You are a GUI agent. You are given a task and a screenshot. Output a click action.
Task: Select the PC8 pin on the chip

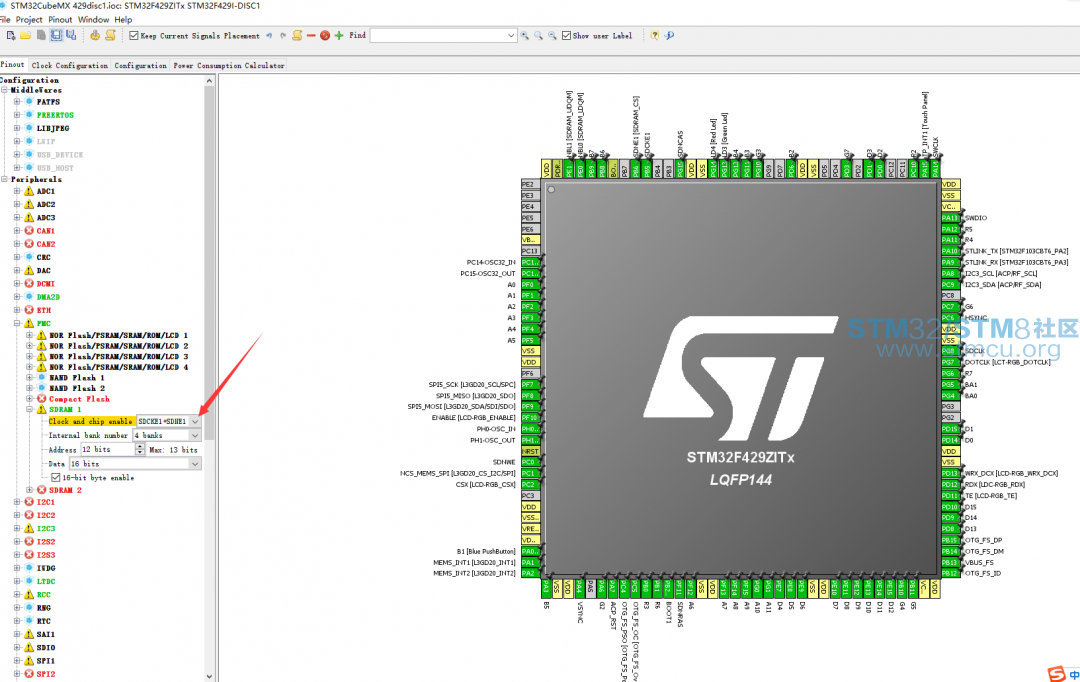click(x=949, y=296)
